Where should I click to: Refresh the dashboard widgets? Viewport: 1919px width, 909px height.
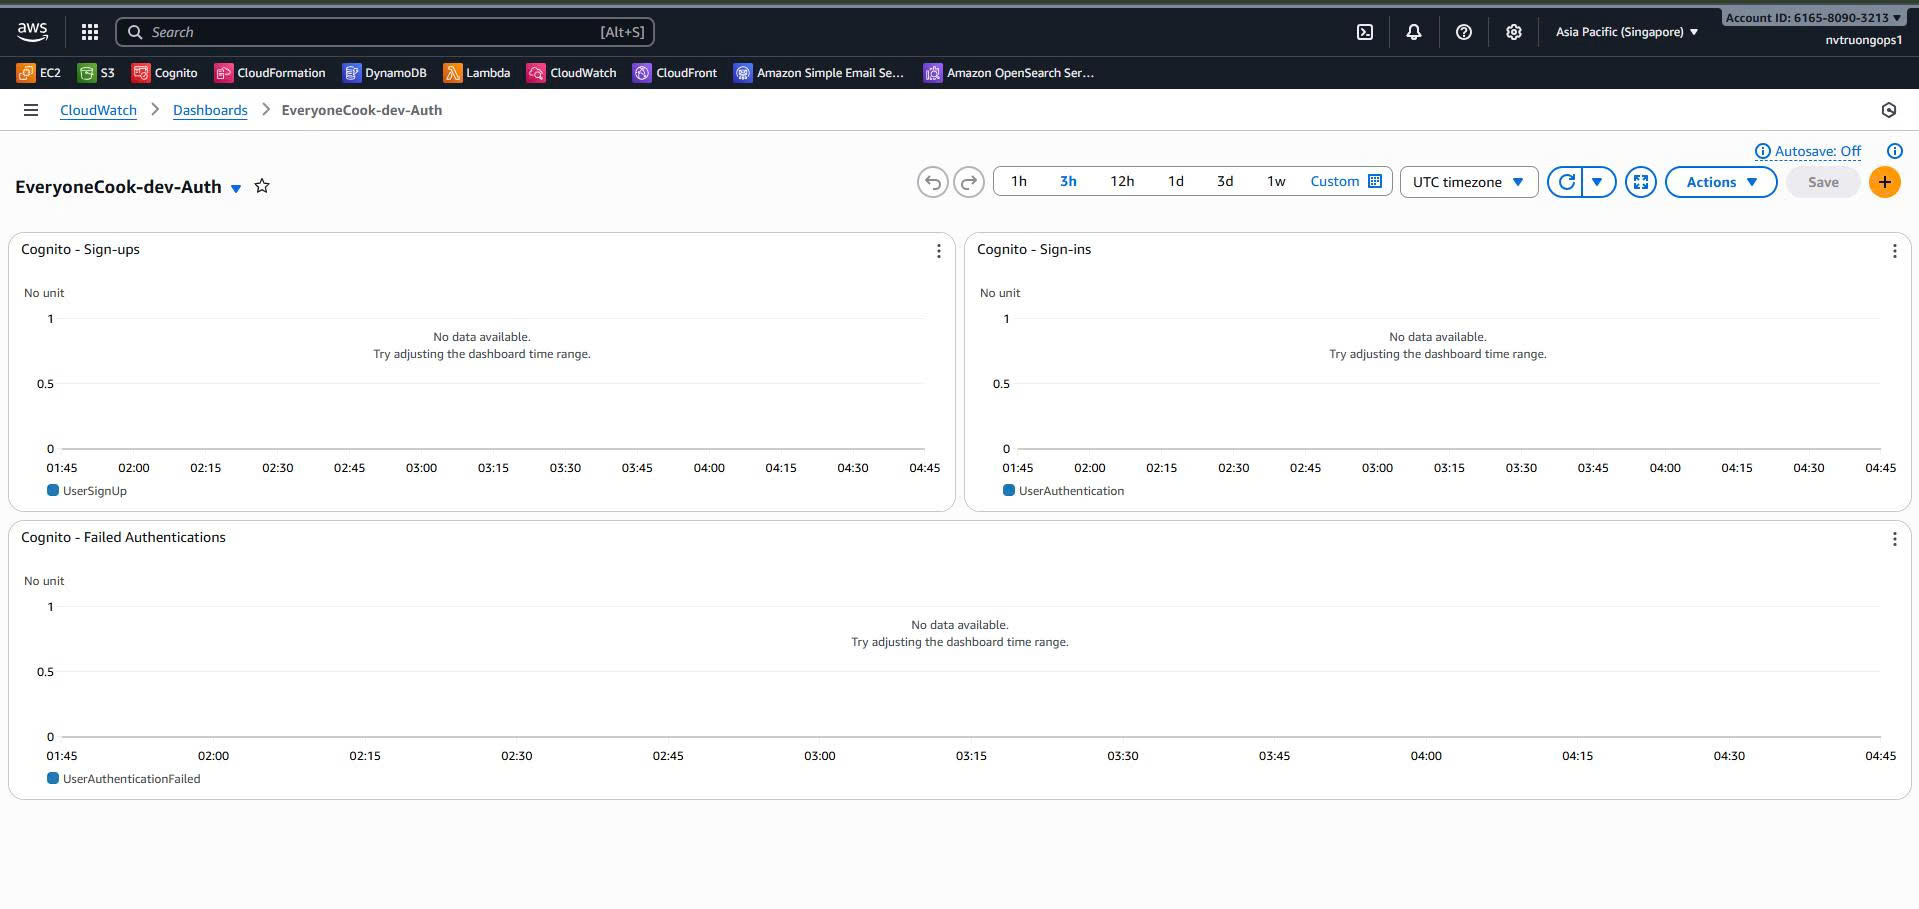pyautogui.click(x=1566, y=182)
